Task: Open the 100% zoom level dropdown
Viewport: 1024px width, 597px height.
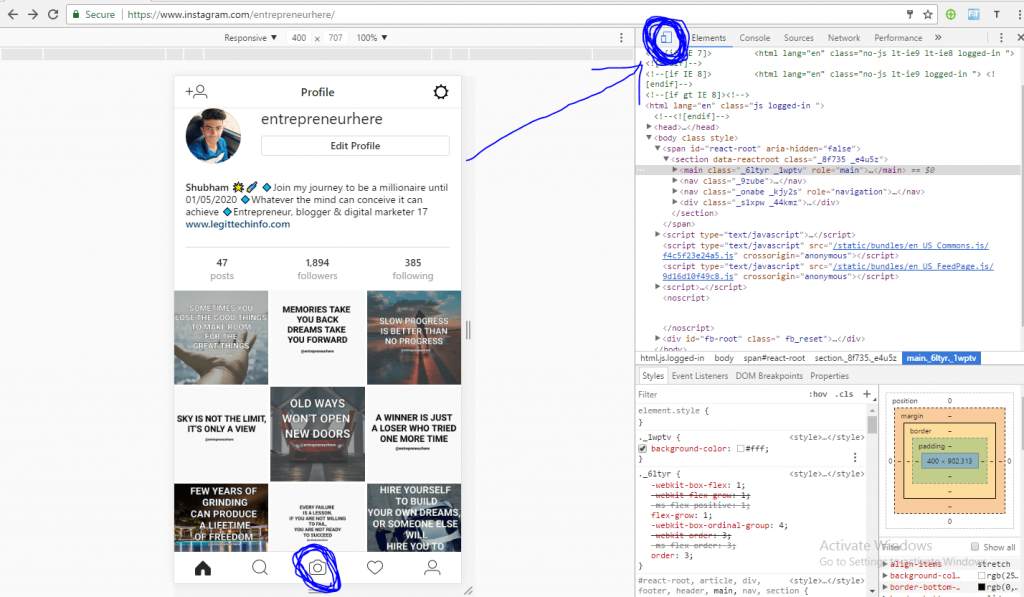Action: pyautogui.click(x=371, y=37)
